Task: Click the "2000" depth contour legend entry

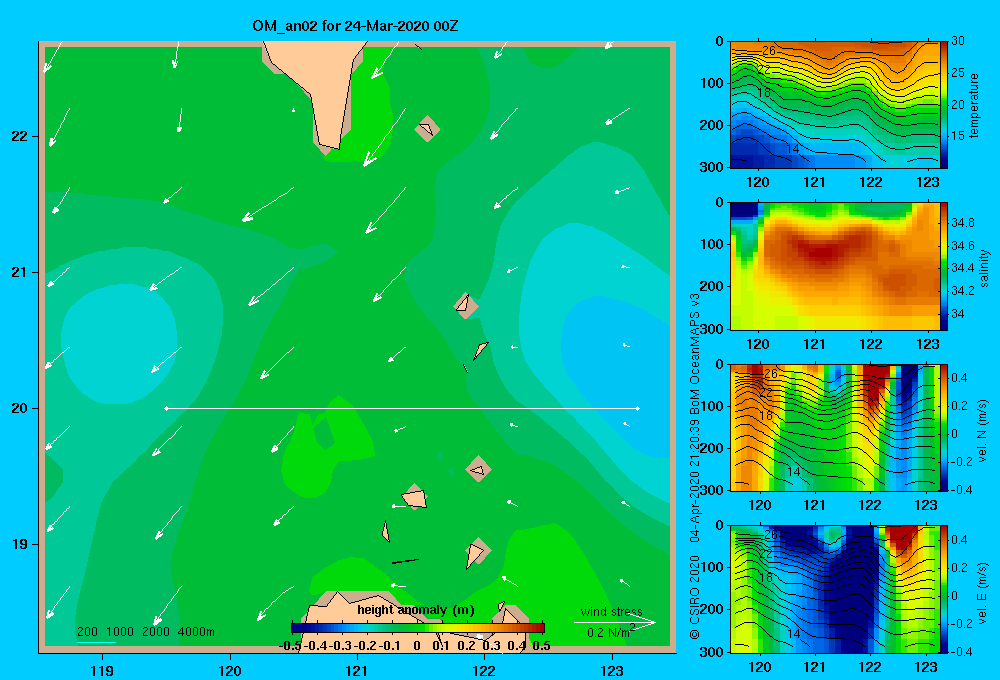Action: 156,632
